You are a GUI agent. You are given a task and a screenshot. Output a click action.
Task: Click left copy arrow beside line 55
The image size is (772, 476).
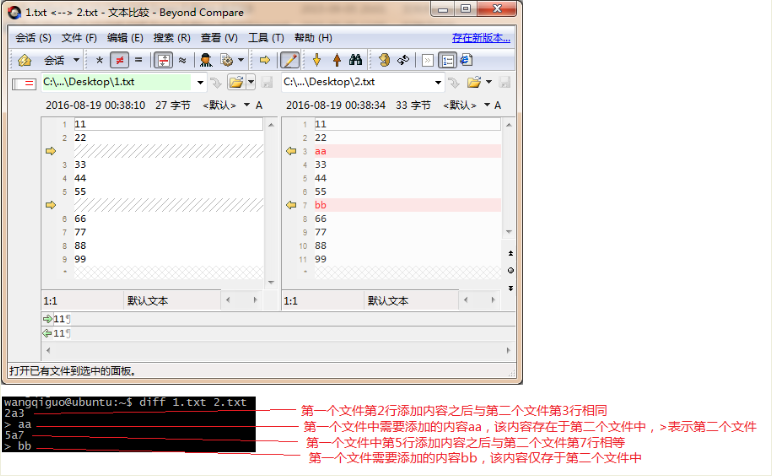coord(51,205)
